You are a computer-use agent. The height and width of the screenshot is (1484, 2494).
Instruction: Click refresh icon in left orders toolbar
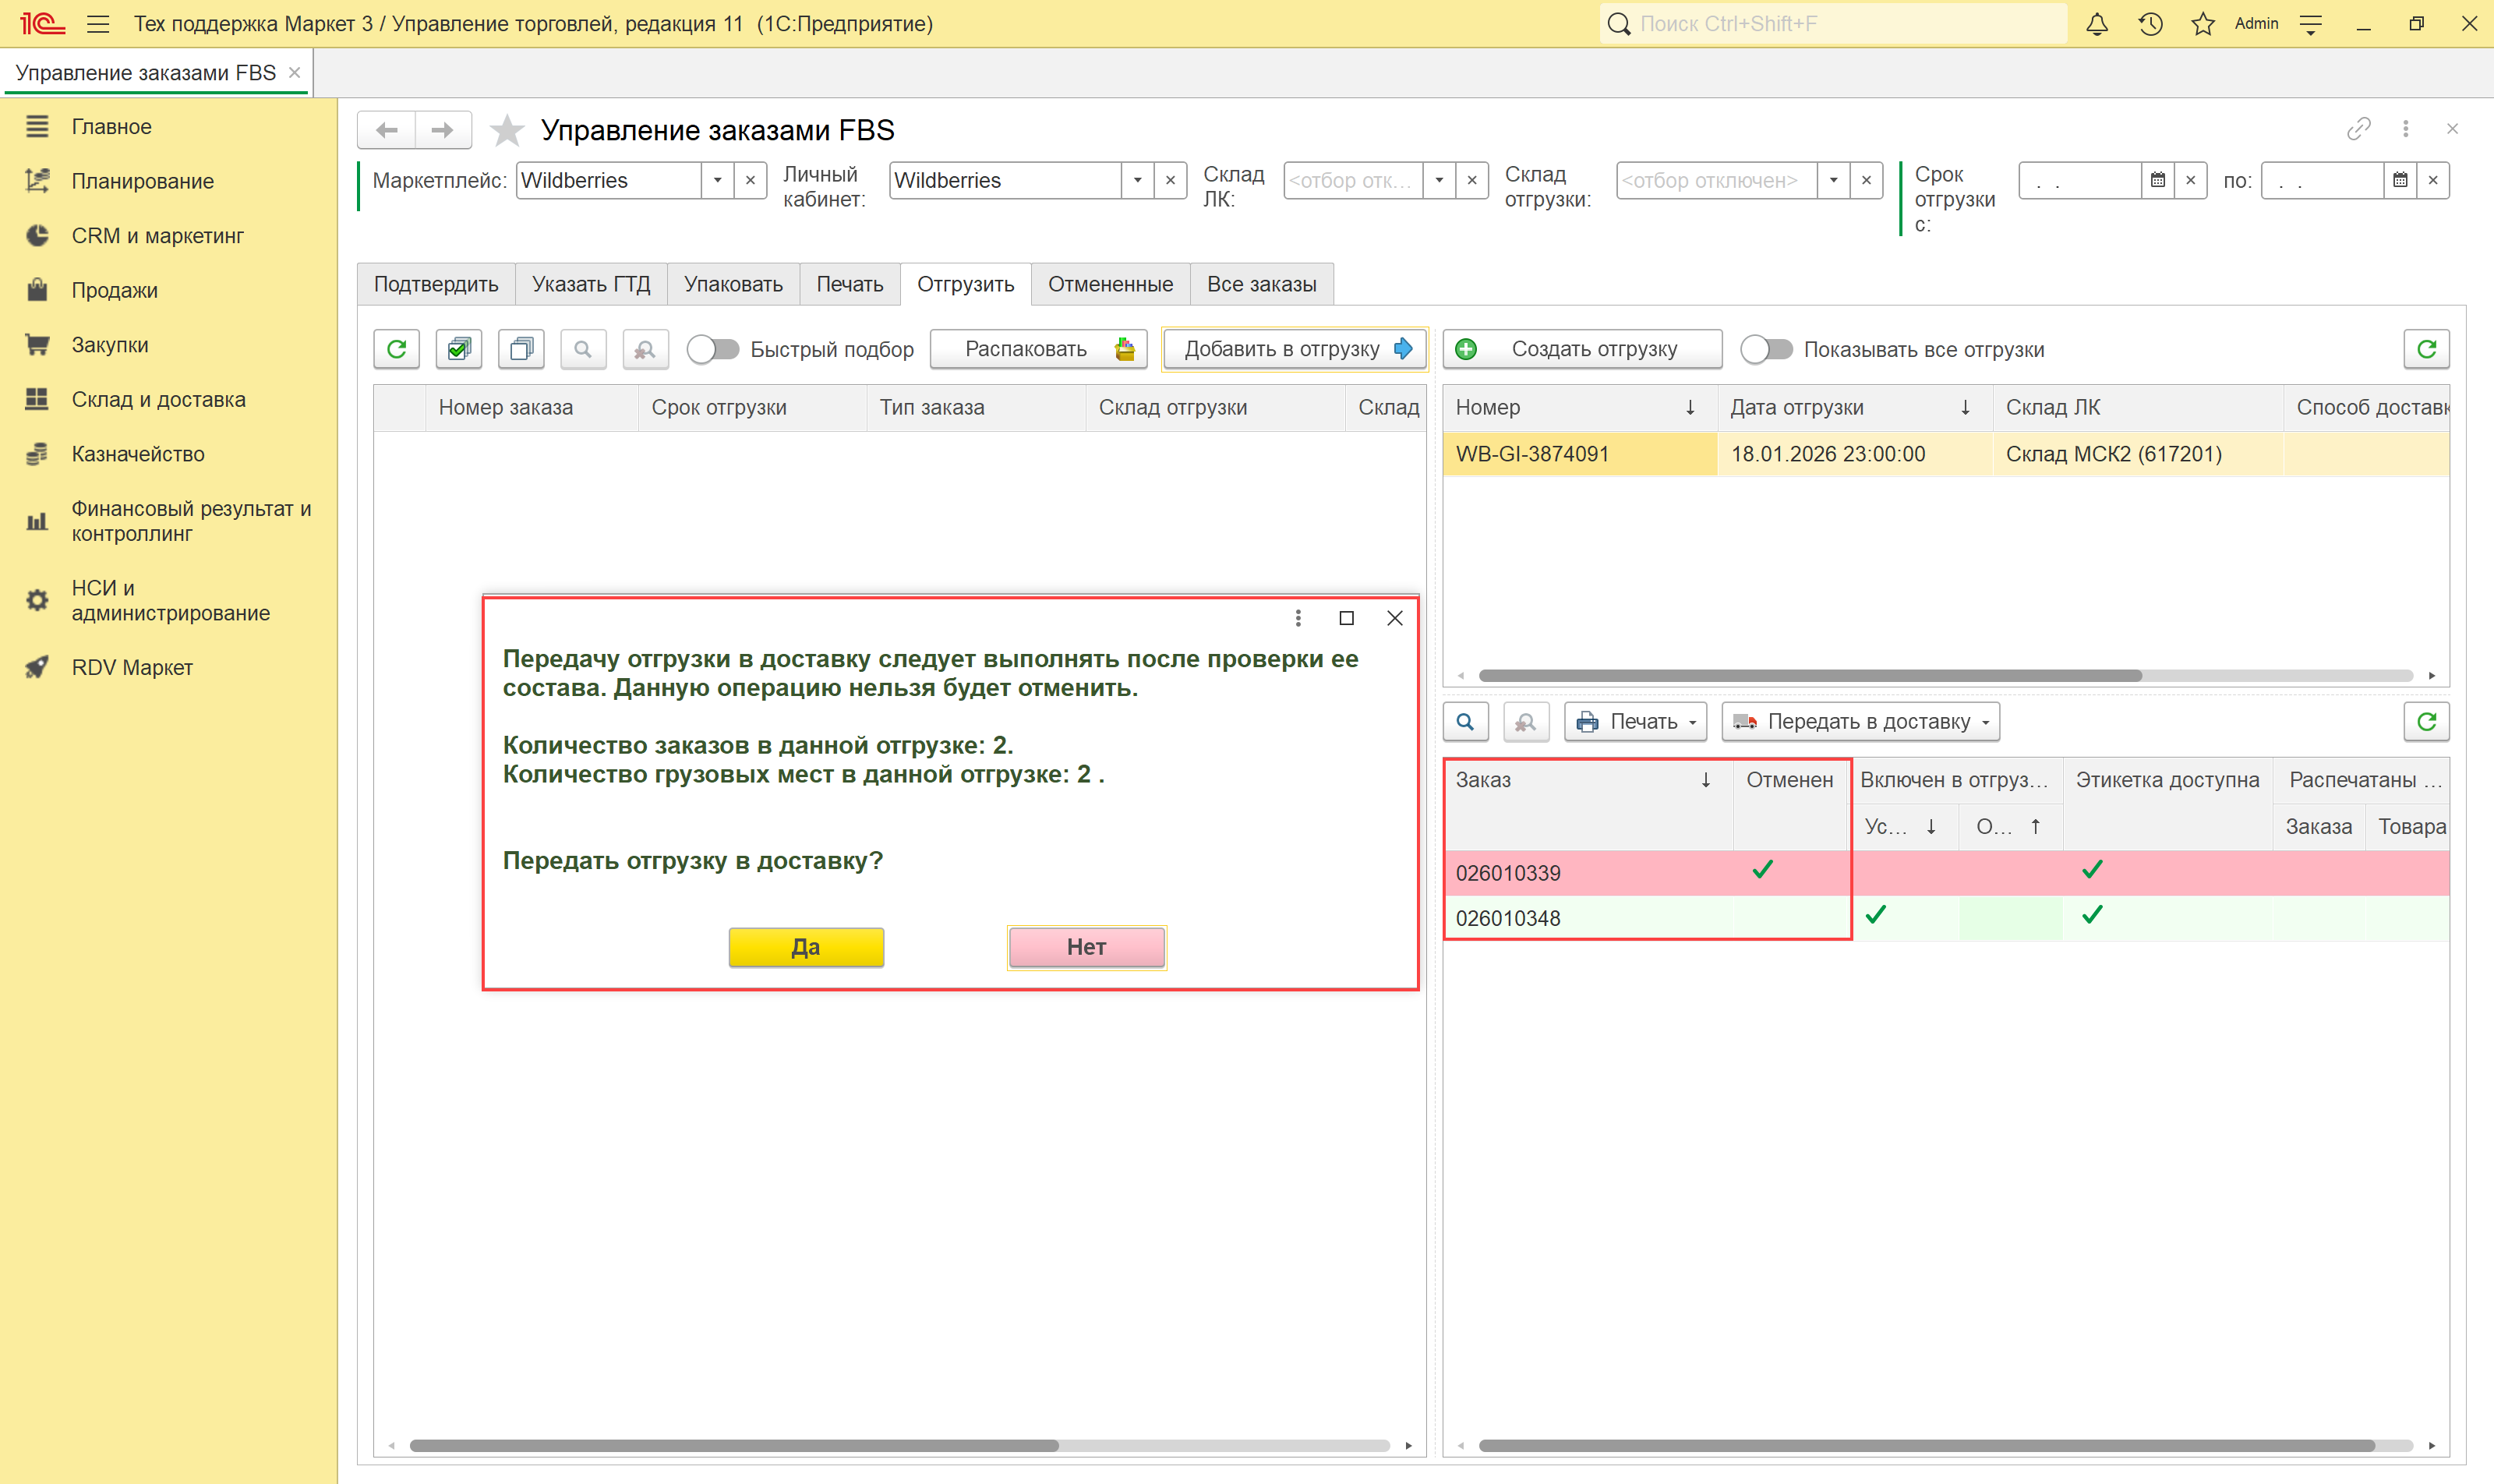point(397,349)
